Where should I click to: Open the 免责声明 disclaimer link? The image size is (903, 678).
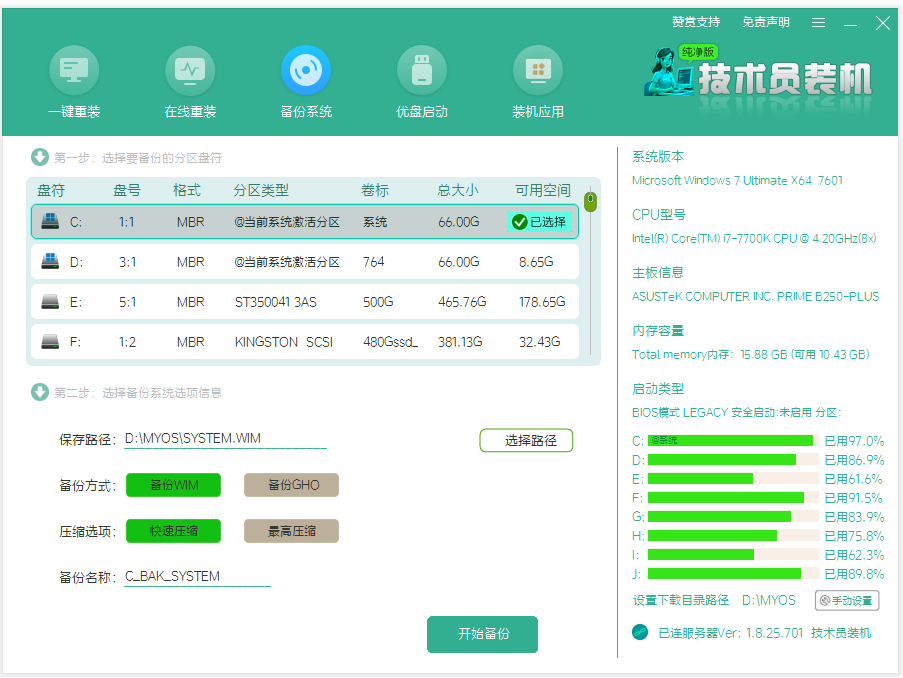(x=765, y=22)
